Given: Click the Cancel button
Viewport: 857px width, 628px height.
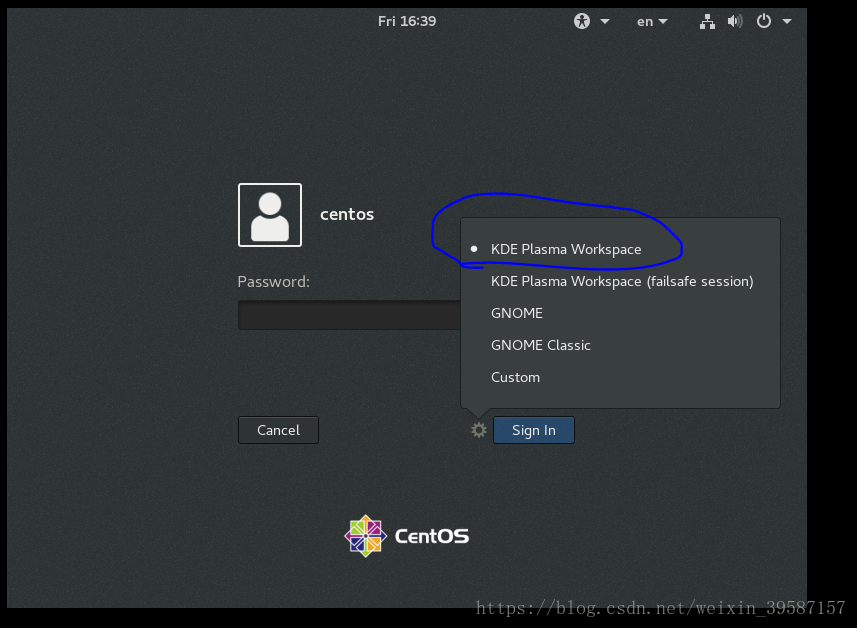Looking at the screenshot, I should 278,430.
